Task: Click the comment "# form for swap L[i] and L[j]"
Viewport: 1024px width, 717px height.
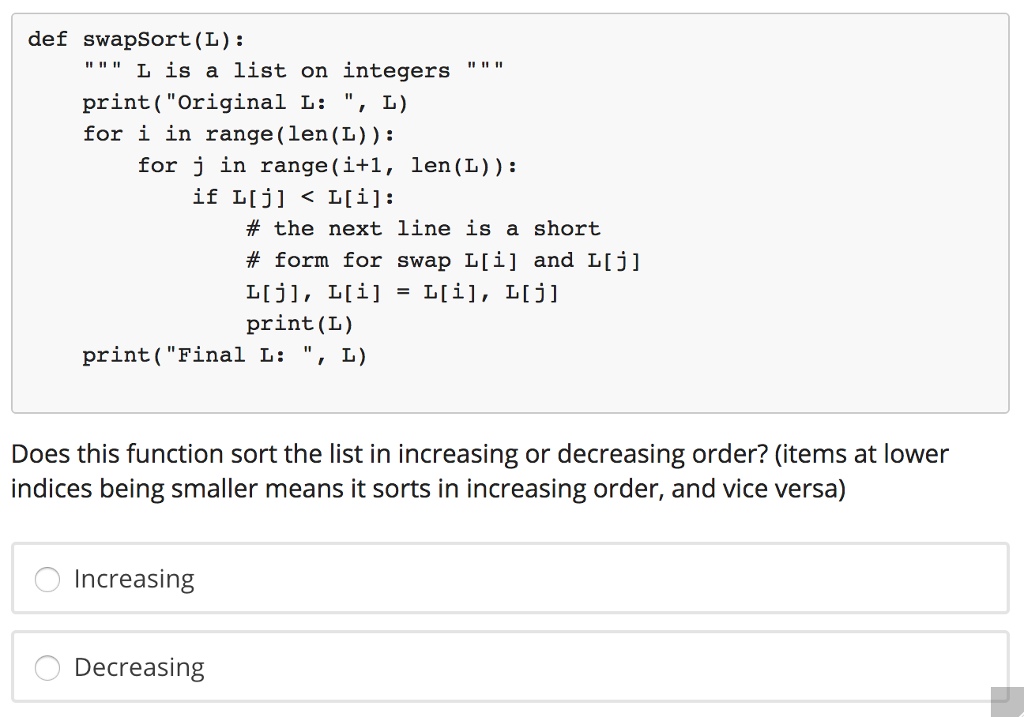Action: [x=443, y=261]
